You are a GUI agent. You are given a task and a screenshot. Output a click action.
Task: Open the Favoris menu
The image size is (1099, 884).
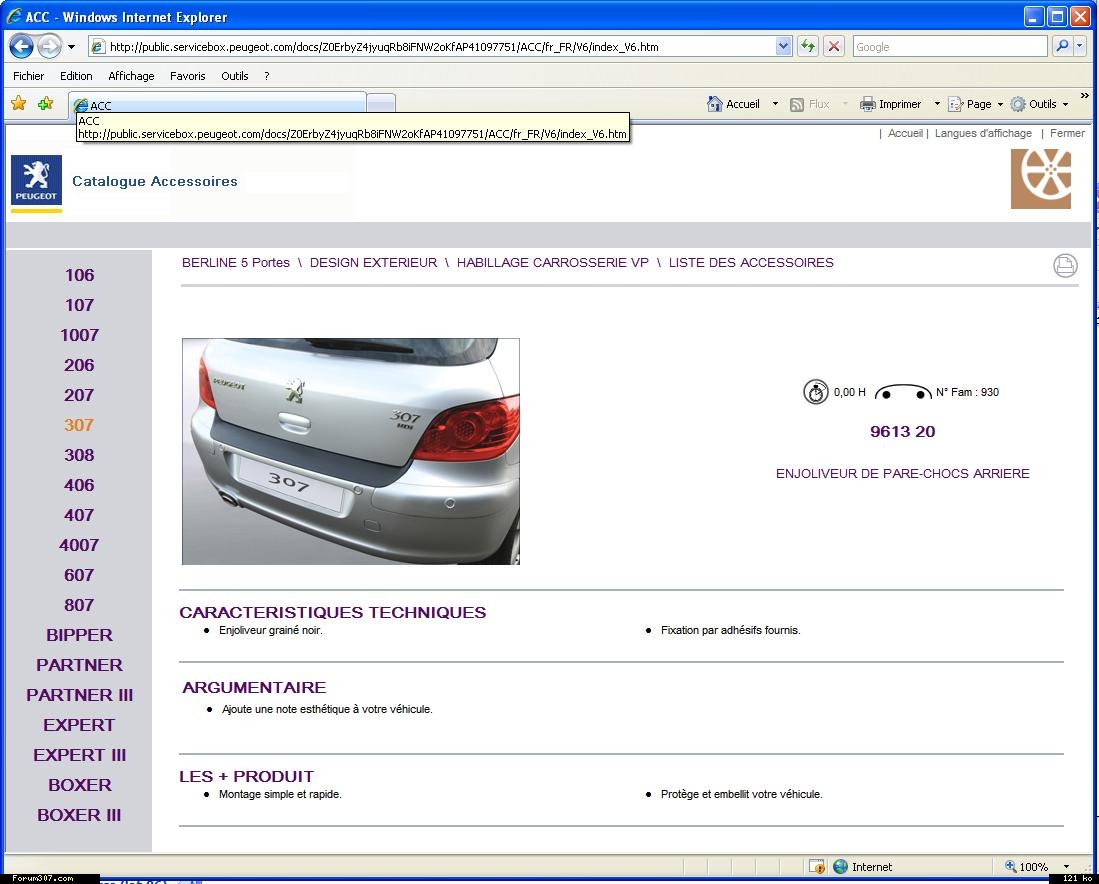point(187,76)
